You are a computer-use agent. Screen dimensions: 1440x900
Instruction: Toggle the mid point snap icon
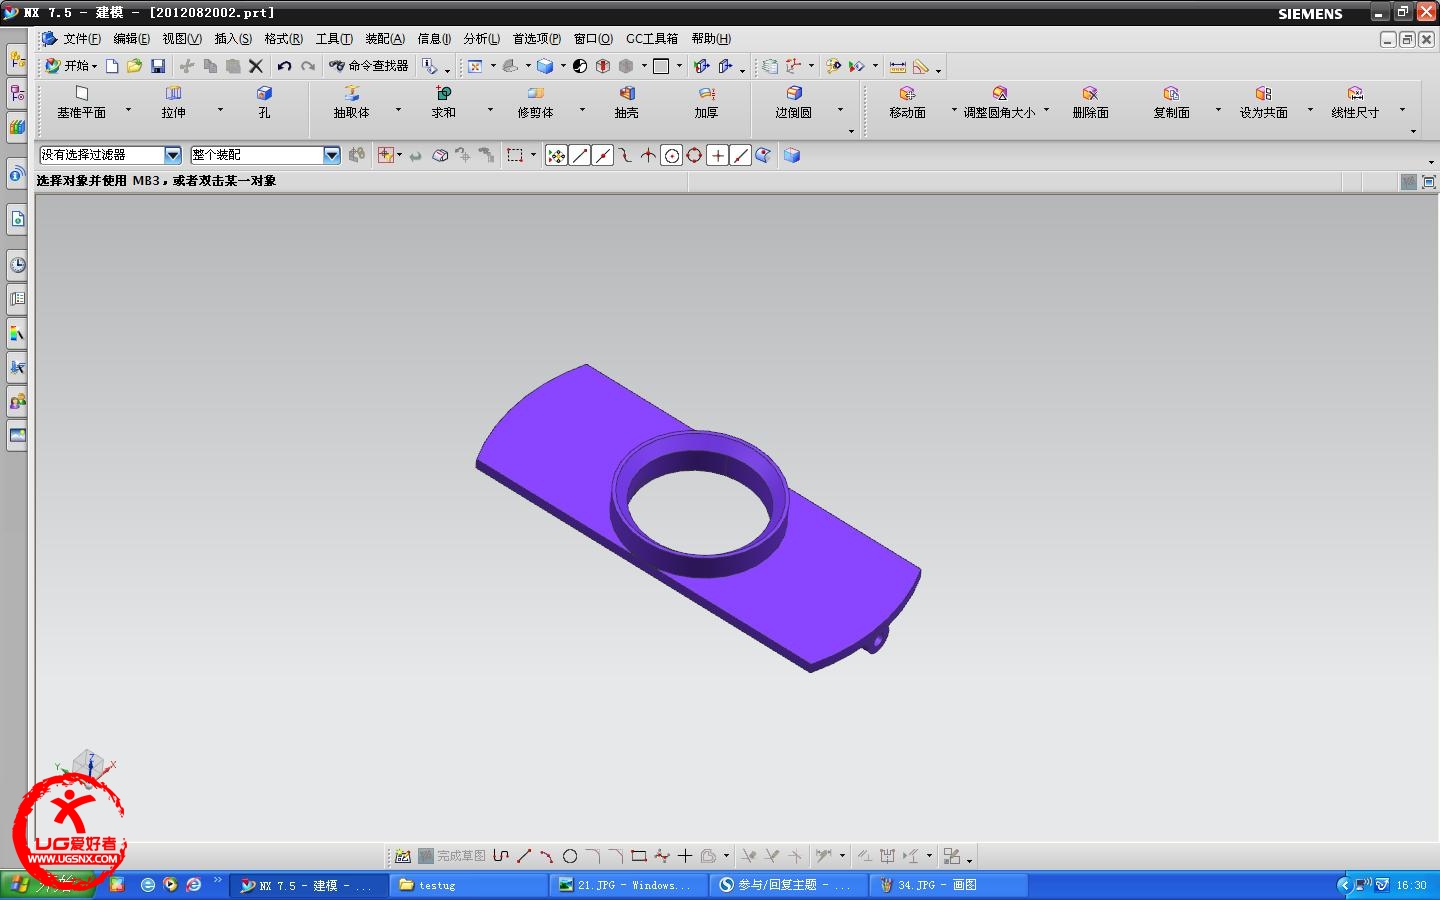tap(603, 155)
